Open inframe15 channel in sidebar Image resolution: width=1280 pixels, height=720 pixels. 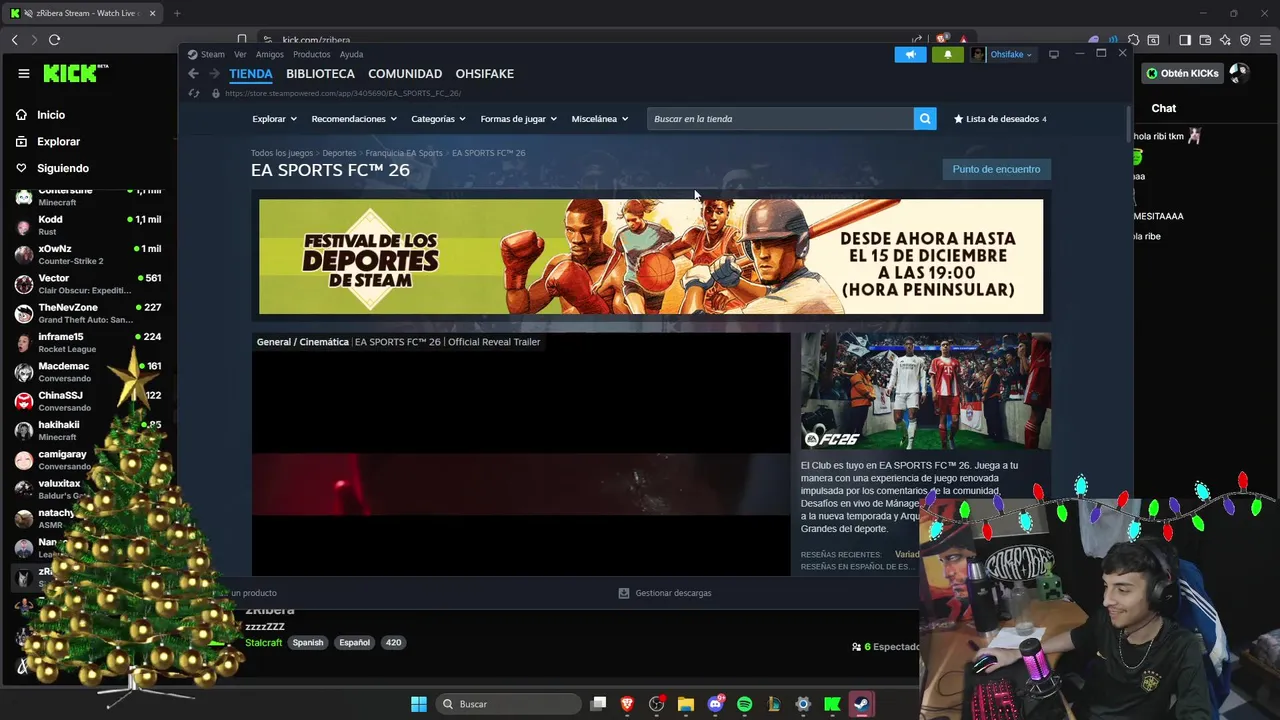pos(88,342)
